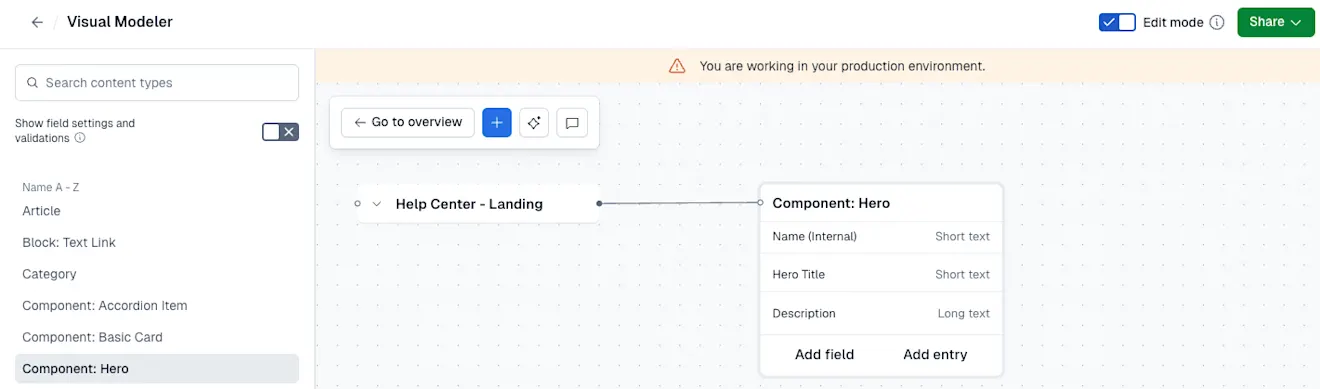Click the Visual Modeler page title
1320x389 pixels.
tap(120, 22)
